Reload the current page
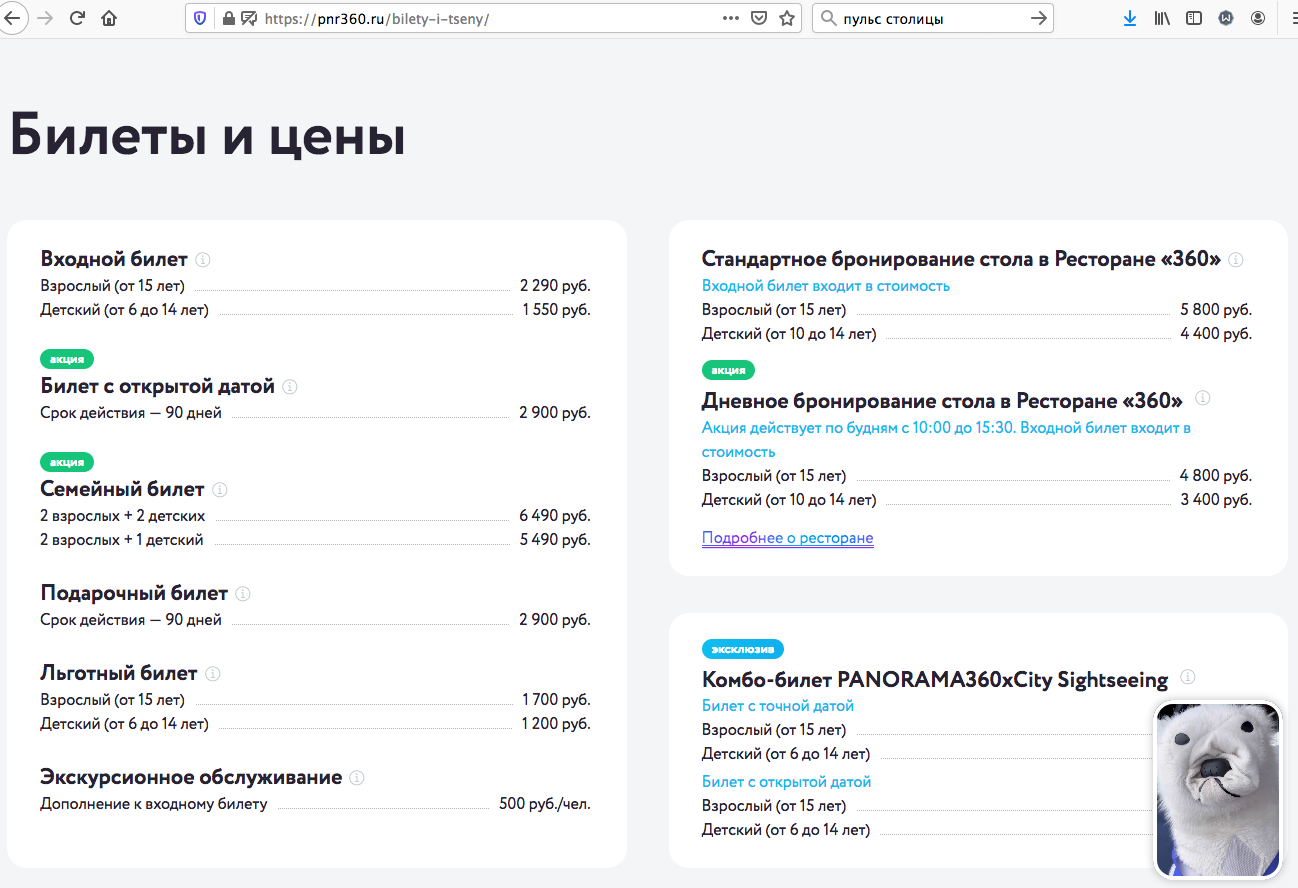 pos(77,18)
